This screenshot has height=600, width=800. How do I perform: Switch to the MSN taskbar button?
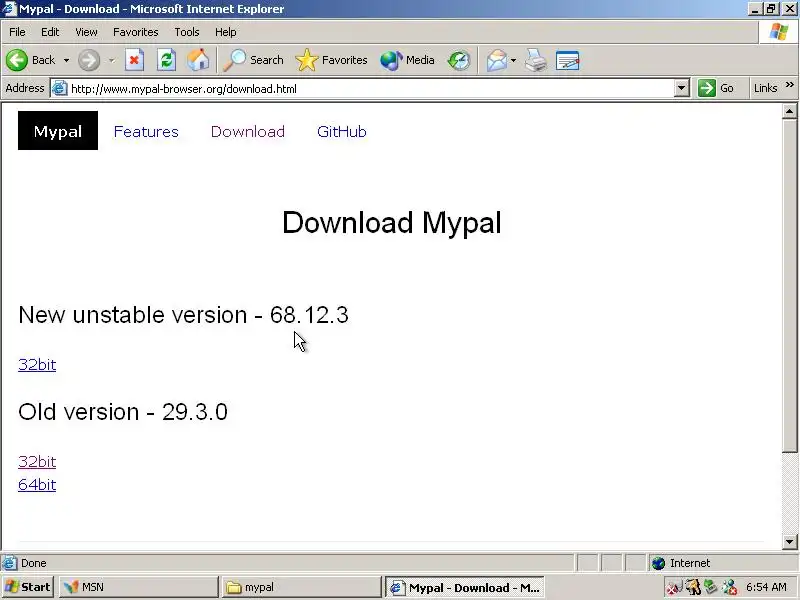(138, 587)
